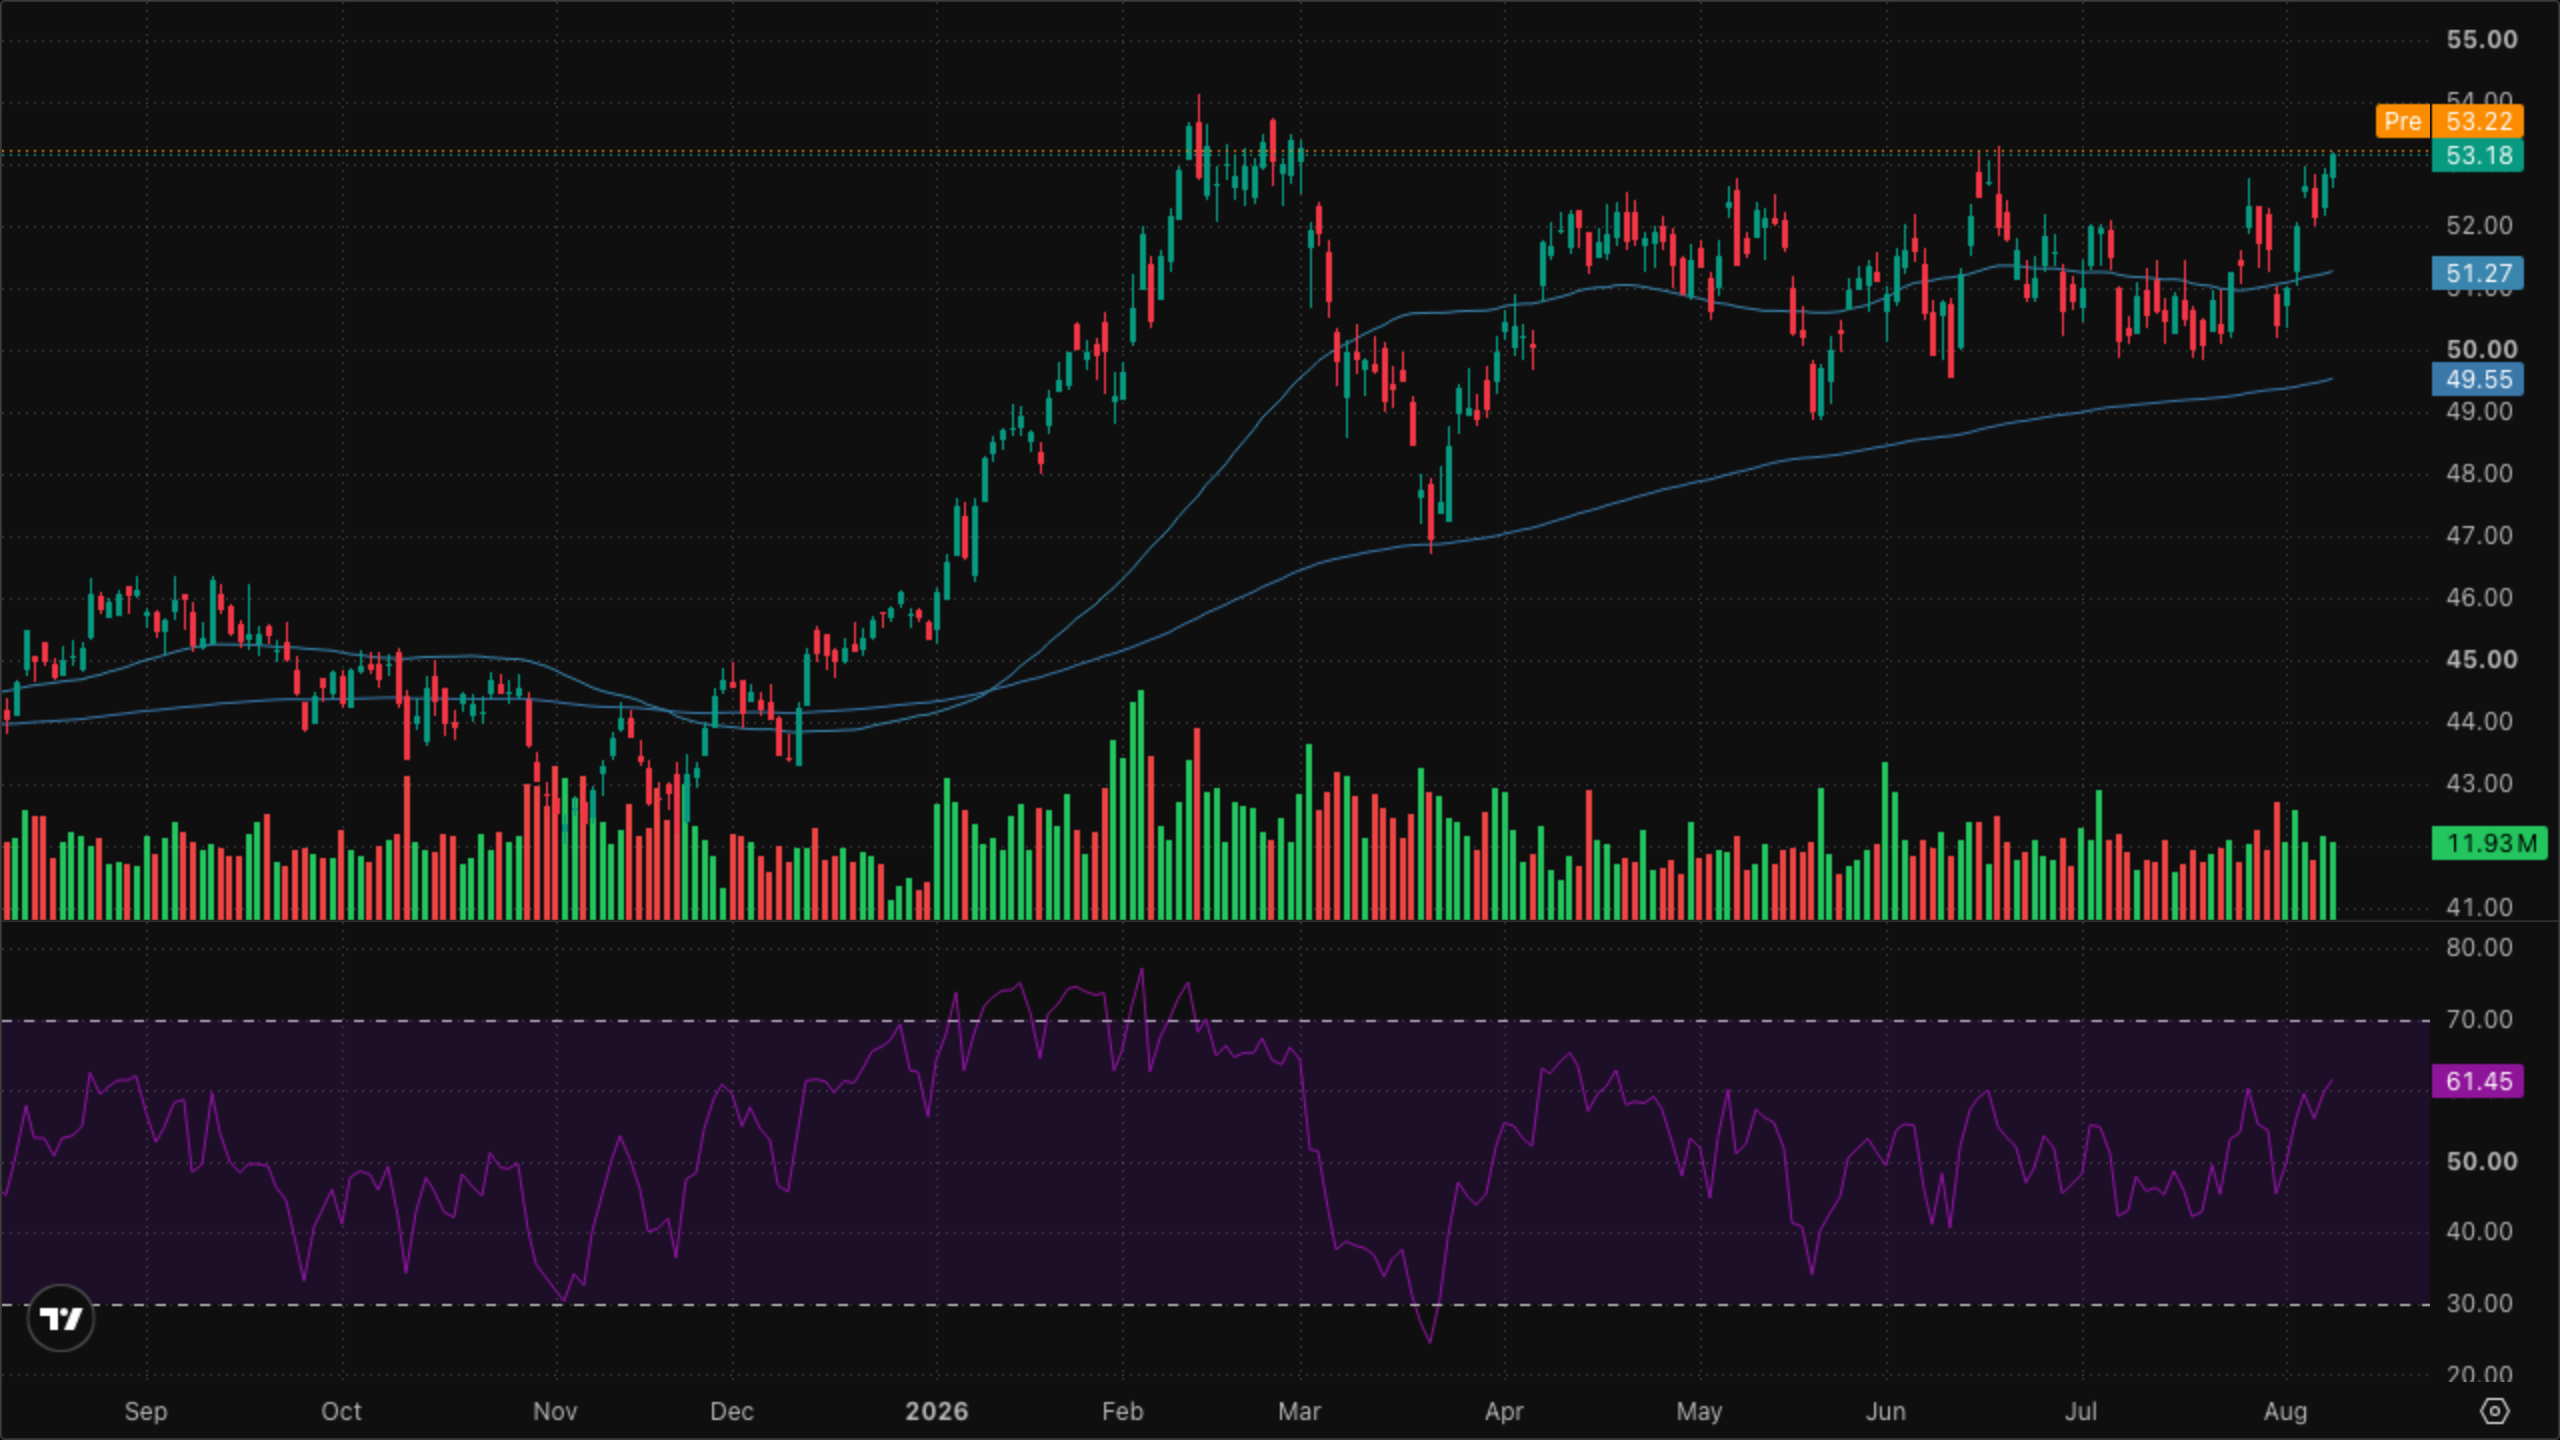Click the Nov label on time axis
Viewport: 2560px width, 1440px height.
pyautogui.click(x=555, y=1411)
